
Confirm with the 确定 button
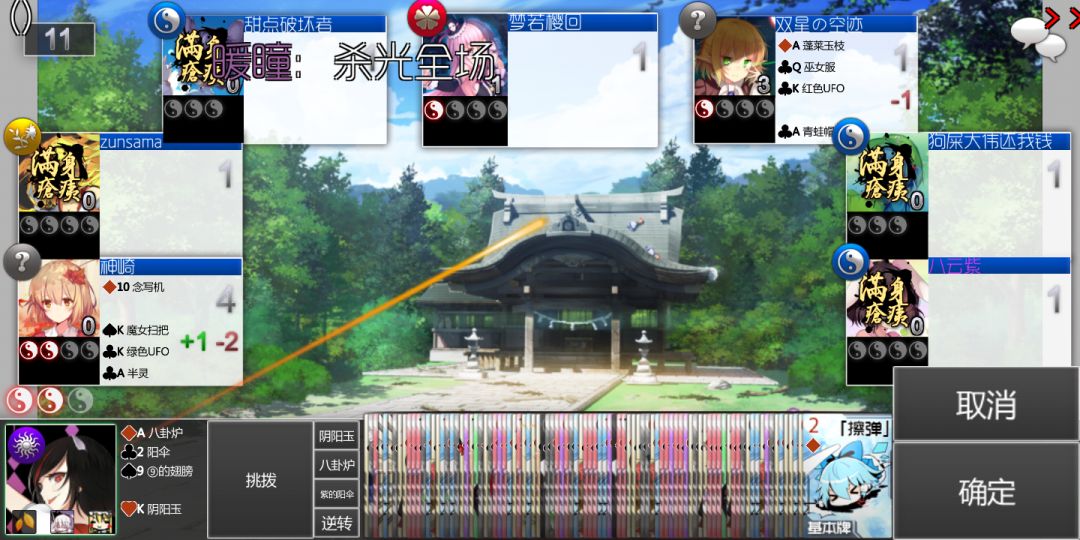click(986, 491)
